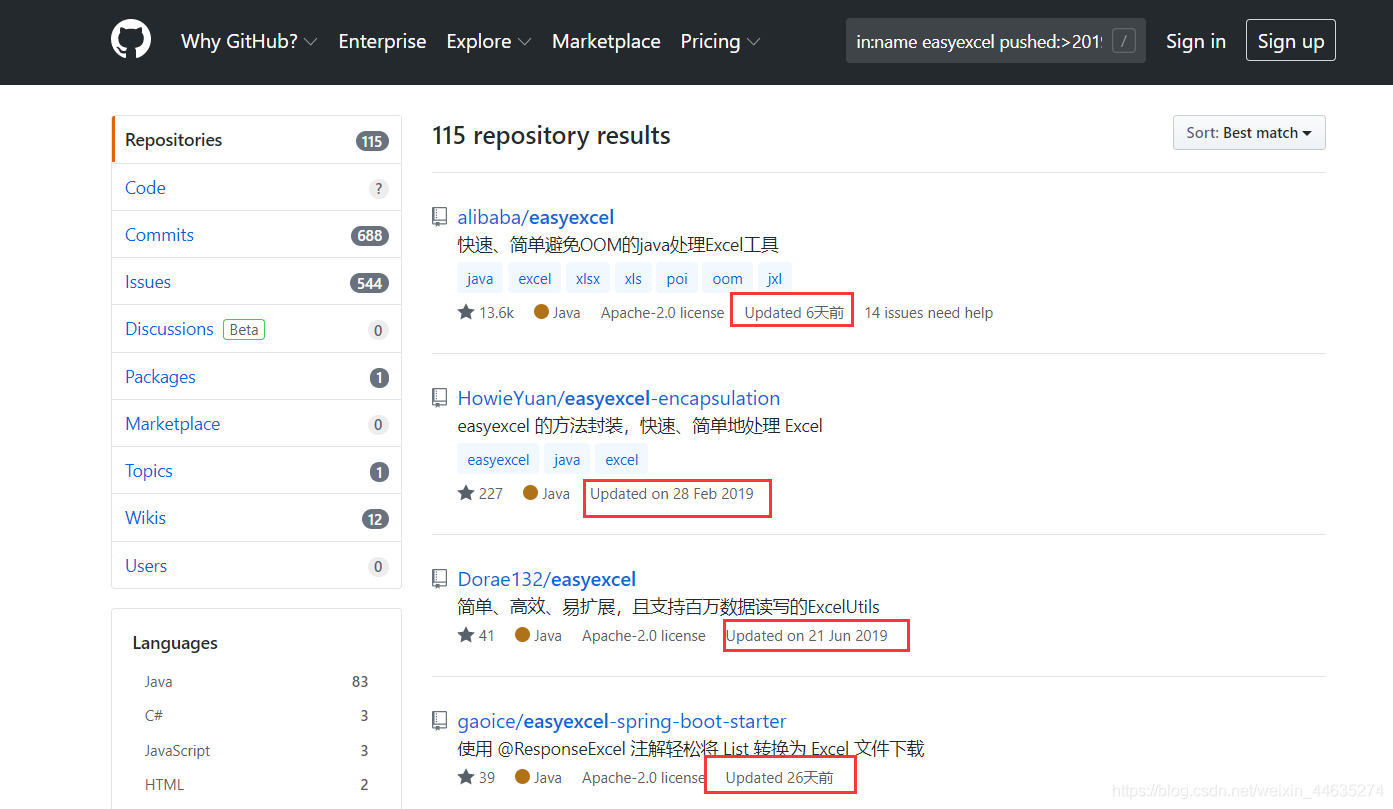Click the 14 issues need help link
This screenshot has width=1393, height=809.
pos(929,313)
